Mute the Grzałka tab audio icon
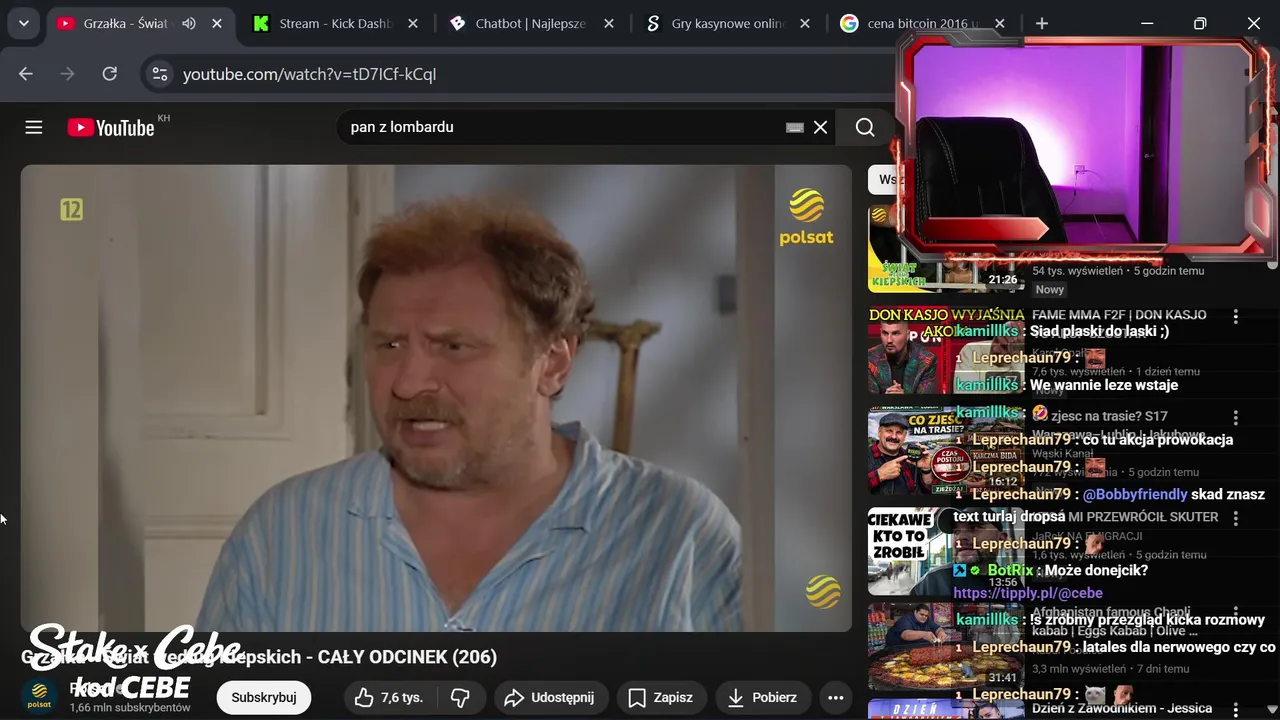The width and height of the screenshot is (1280, 720). (189, 23)
